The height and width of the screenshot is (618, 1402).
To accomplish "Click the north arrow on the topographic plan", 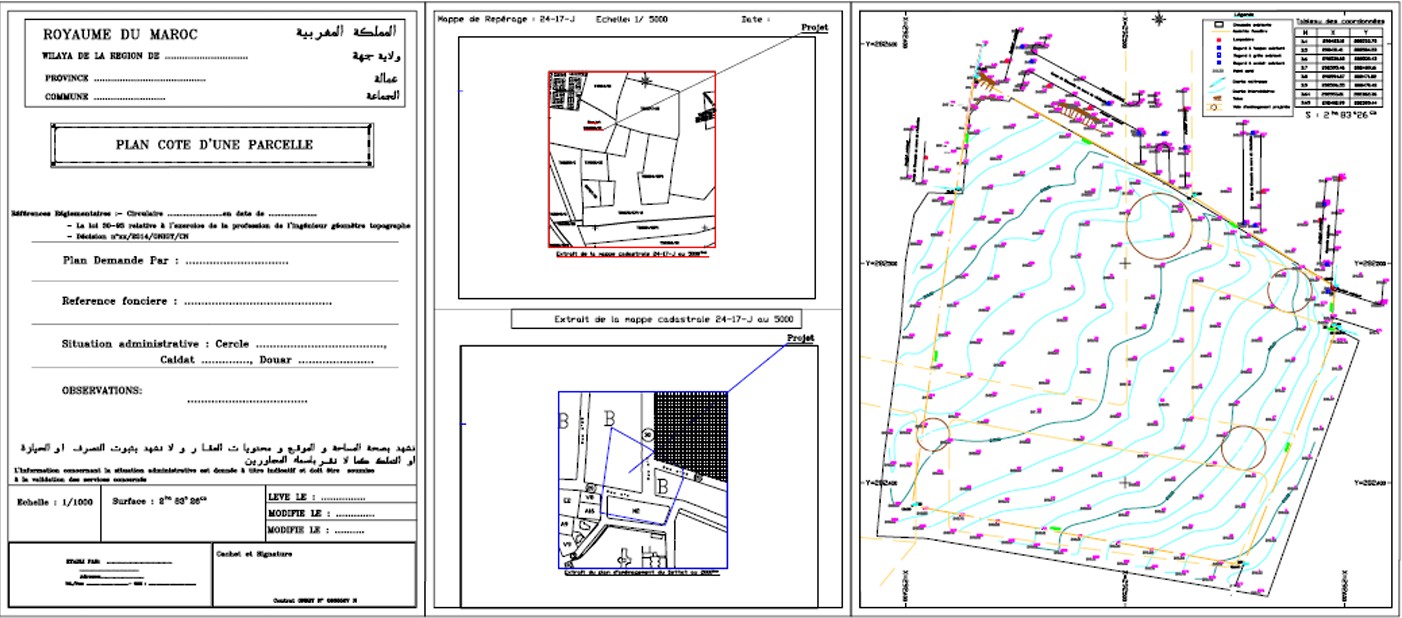I will point(1158,19).
